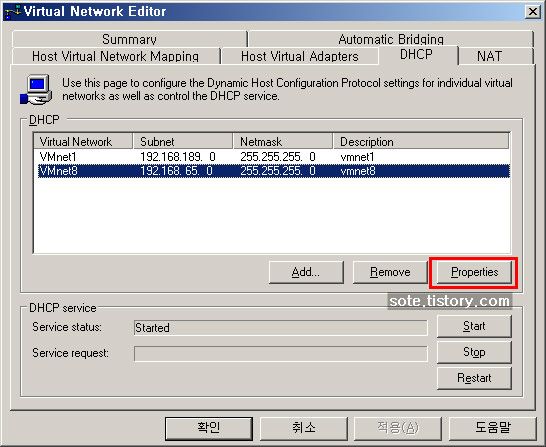Open Properties for selected network
The image size is (546, 447).
pos(474,272)
